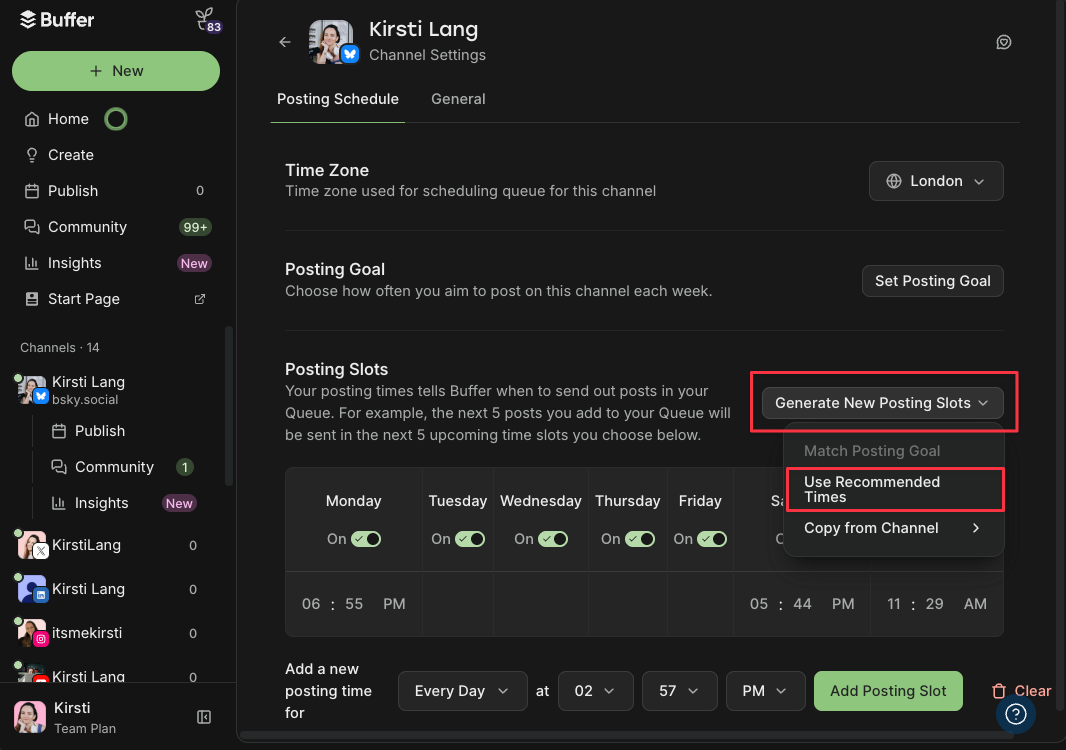Click the 05:44 PM time slot
Image resolution: width=1066 pixels, height=750 pixels.
click(x=802, y=604)
